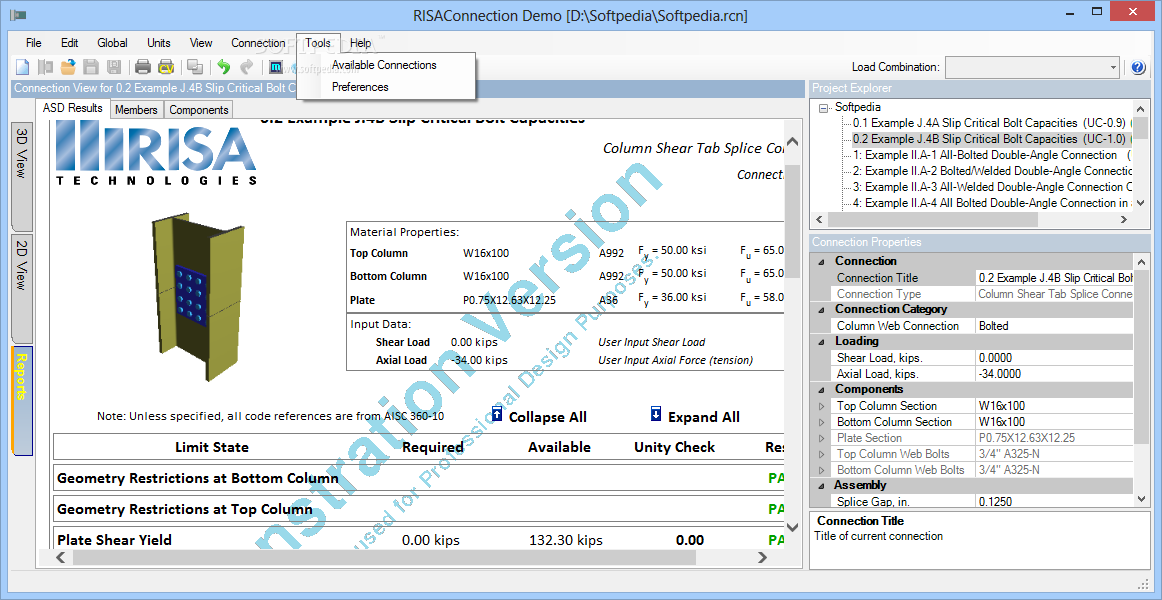The height and width of the screenshot is (600, 1162).
Task: Select 1: Example II.A-1 All-Bolted Double-Angle item
Action: (991, 155)
